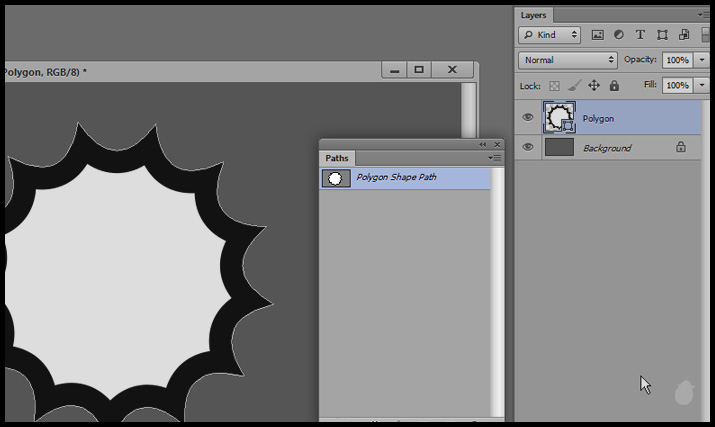
Task: Click lock all padlock icon
Action: coord(614,86)
